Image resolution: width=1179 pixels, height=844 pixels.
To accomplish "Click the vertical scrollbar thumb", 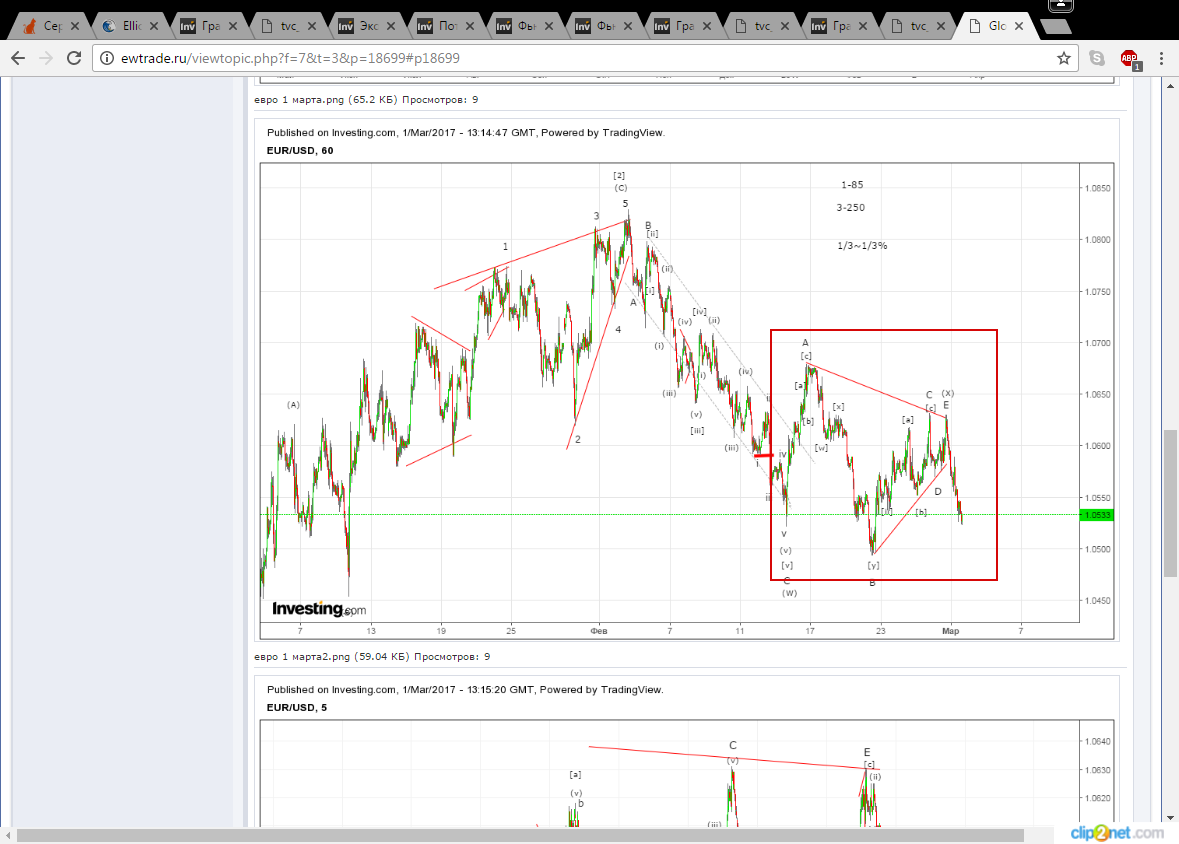I will tap(1171, 503).
